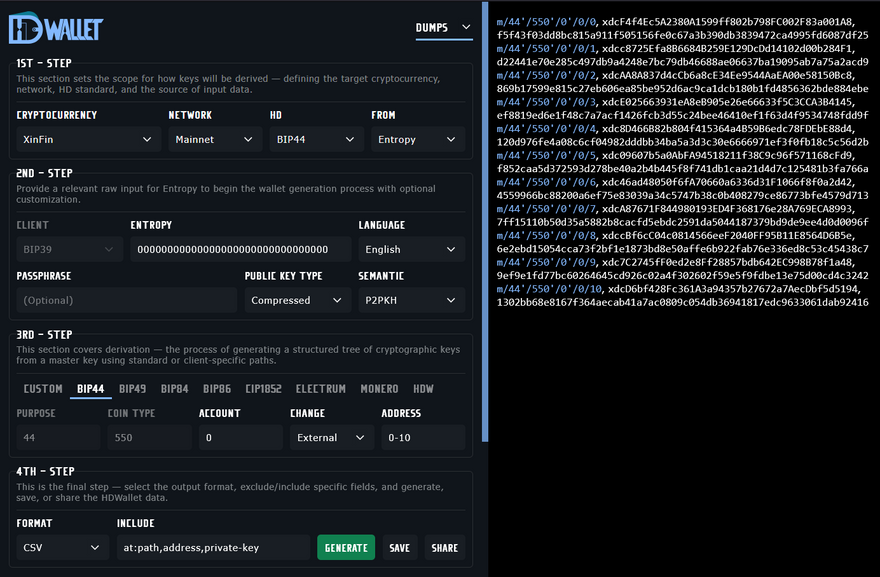Open the Network Mainnet dropdown

[214, 140]
